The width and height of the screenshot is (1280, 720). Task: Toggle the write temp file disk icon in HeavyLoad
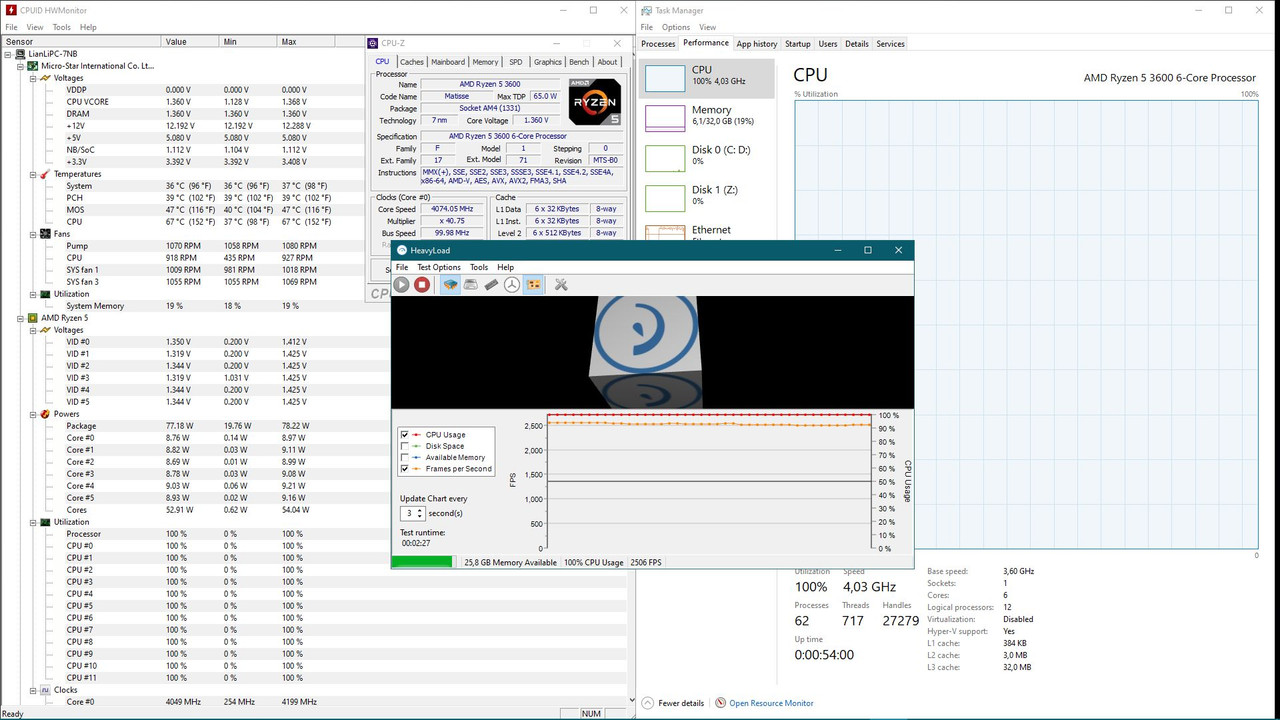471,285
